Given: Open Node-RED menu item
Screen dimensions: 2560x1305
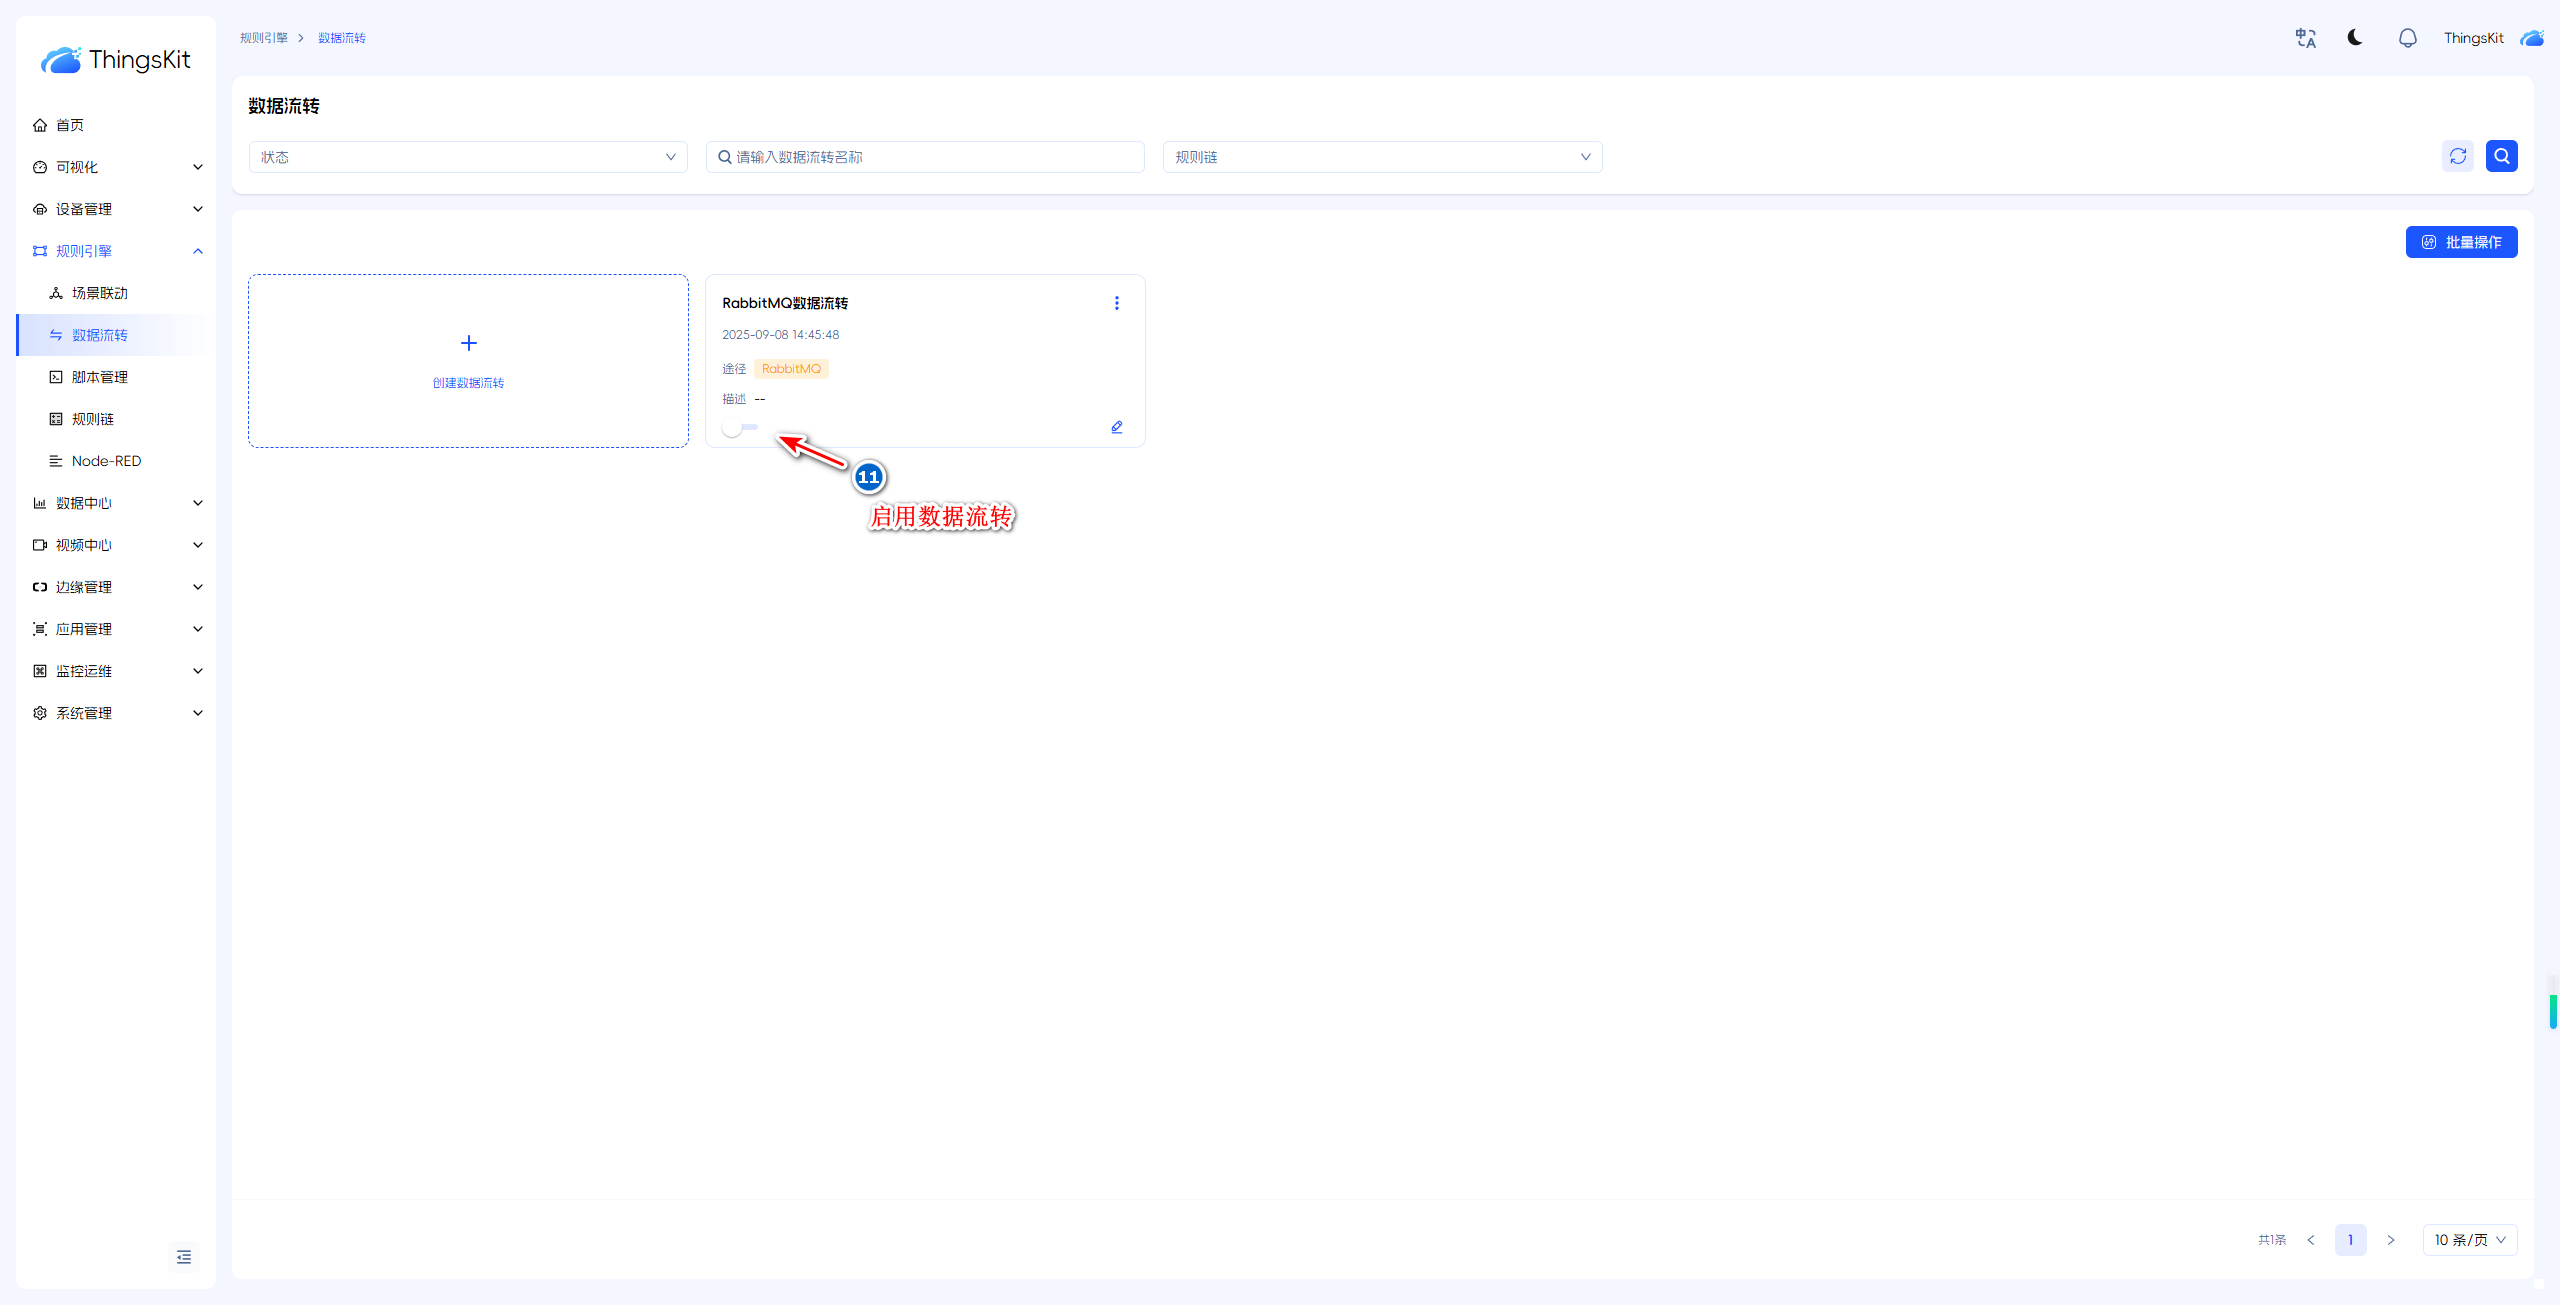Looking at the screenshot, I should click(106, 461).
